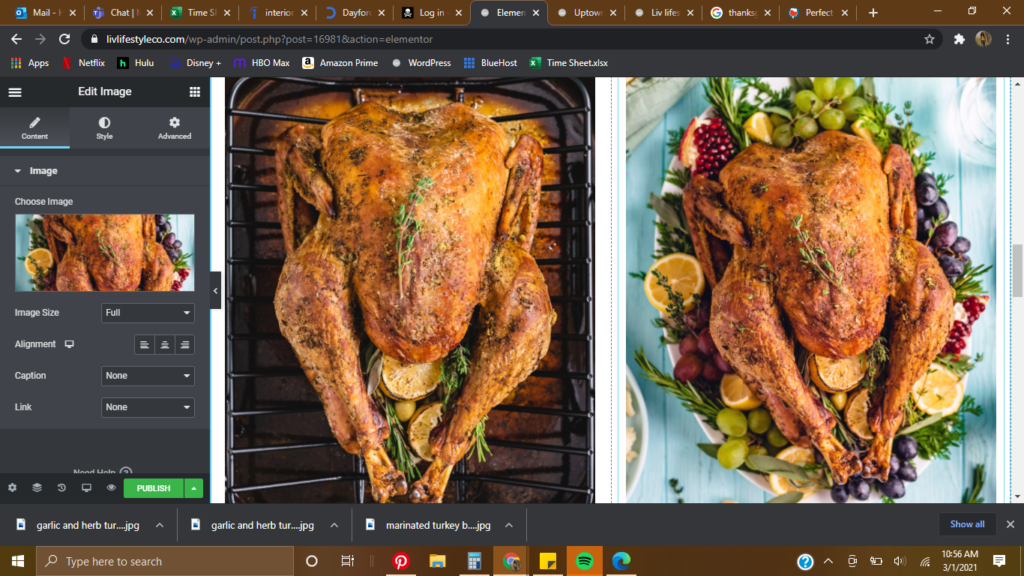
Task: Open the Chrome profile avatar
Action: point(984,39)
